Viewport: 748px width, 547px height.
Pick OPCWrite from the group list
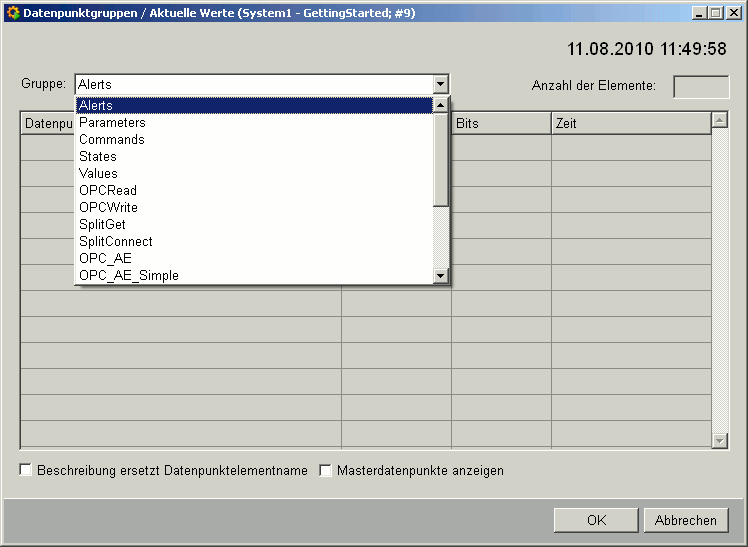pyautogui.click(x=108, y=208)
